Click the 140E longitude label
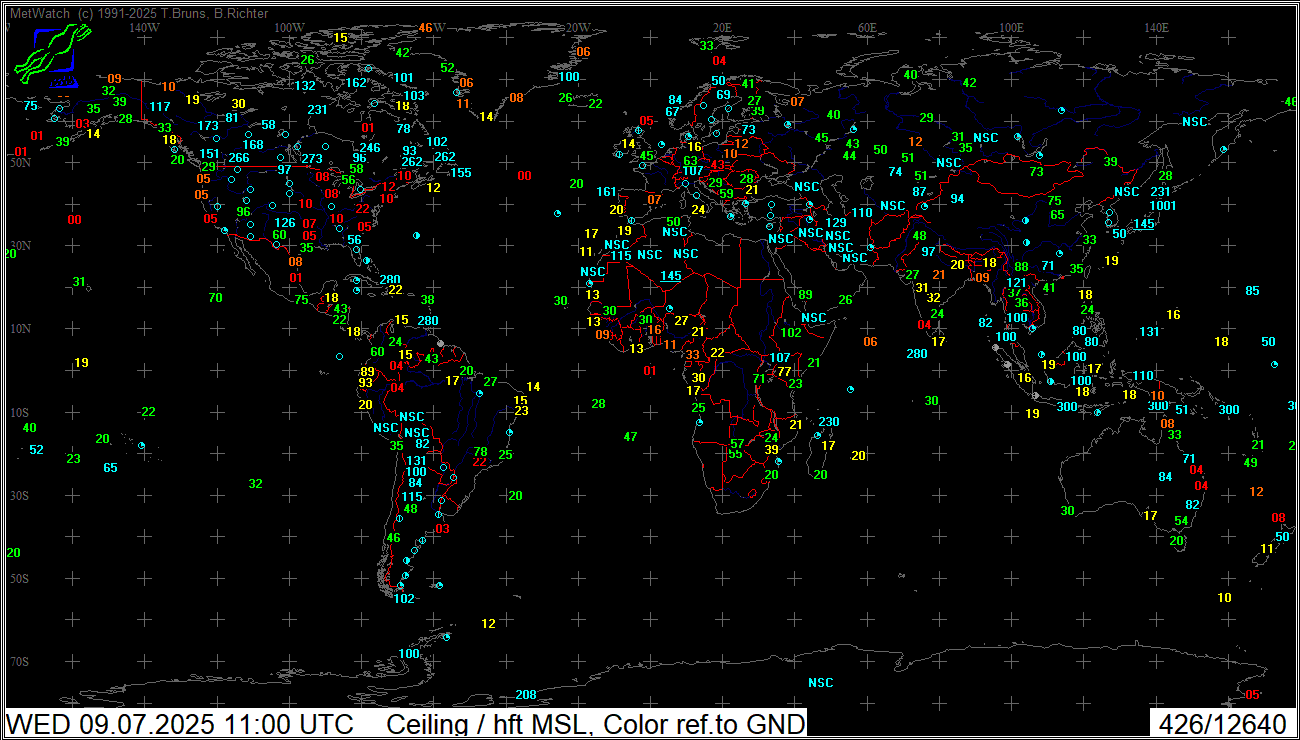 (x=1157, y=27)
